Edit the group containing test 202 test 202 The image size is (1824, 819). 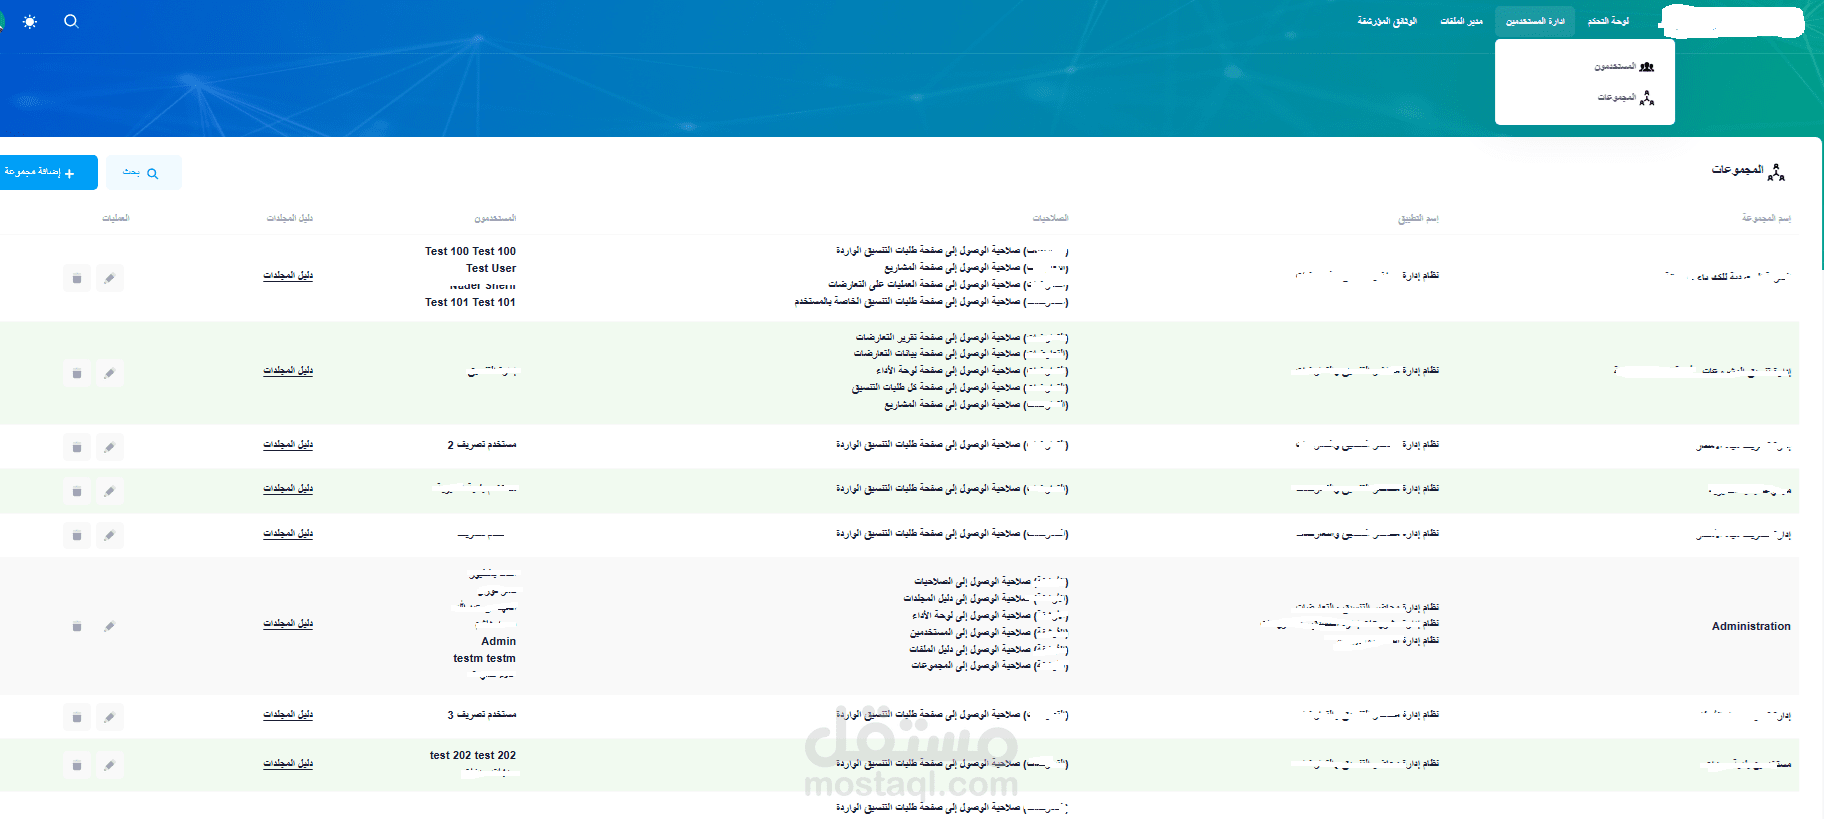click(110, 765)
